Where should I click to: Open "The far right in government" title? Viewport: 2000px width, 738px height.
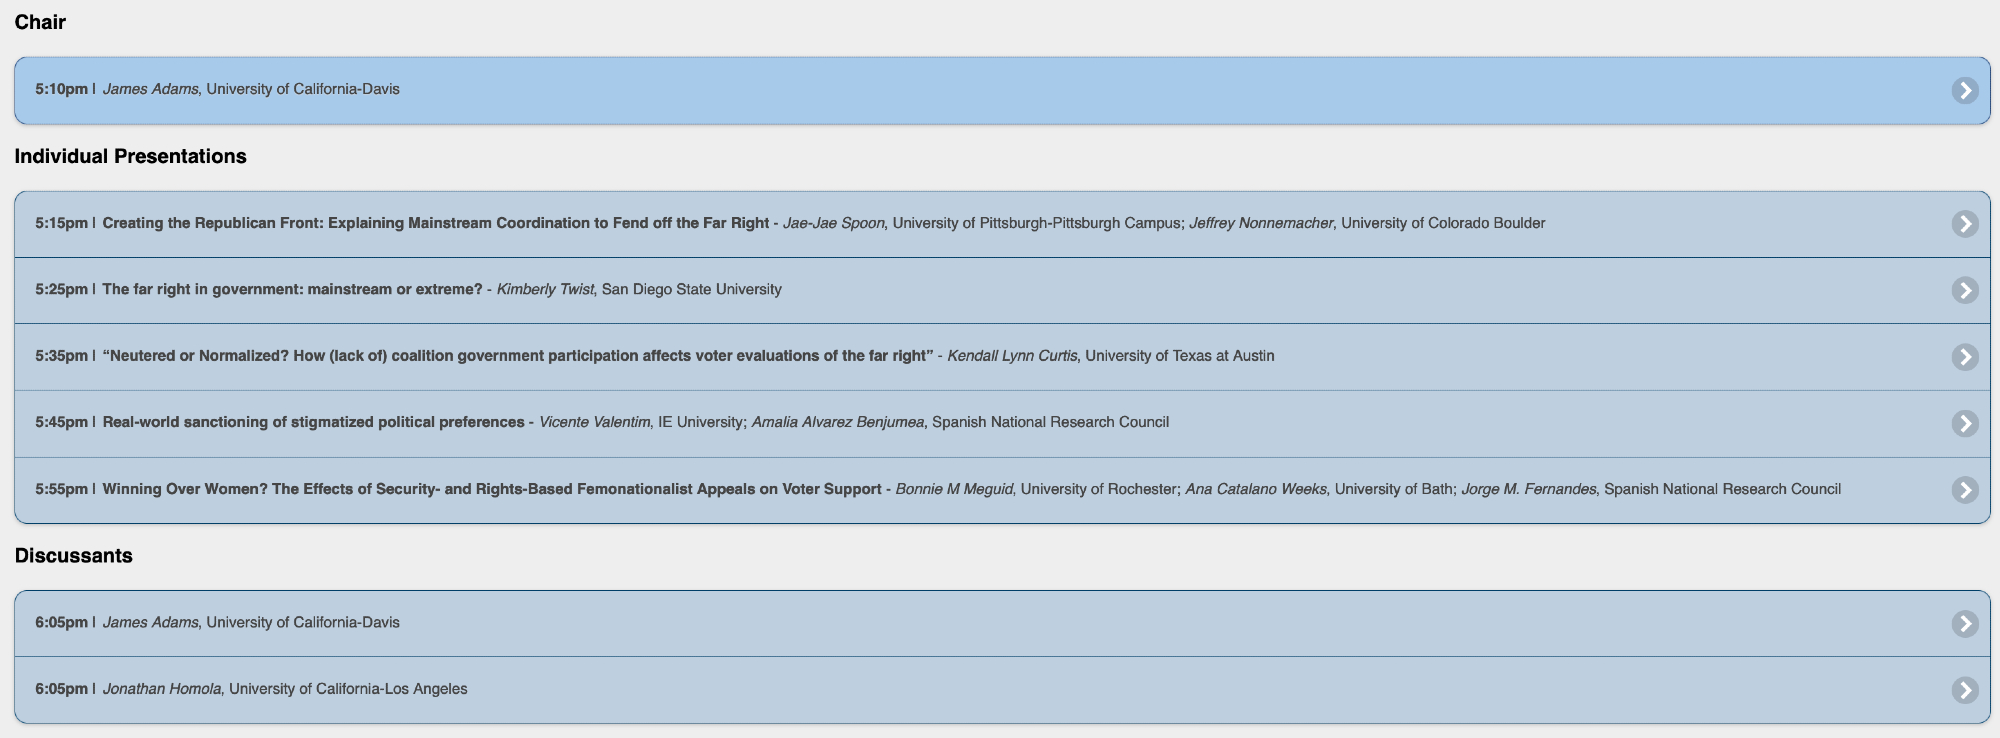coord(292,289)
